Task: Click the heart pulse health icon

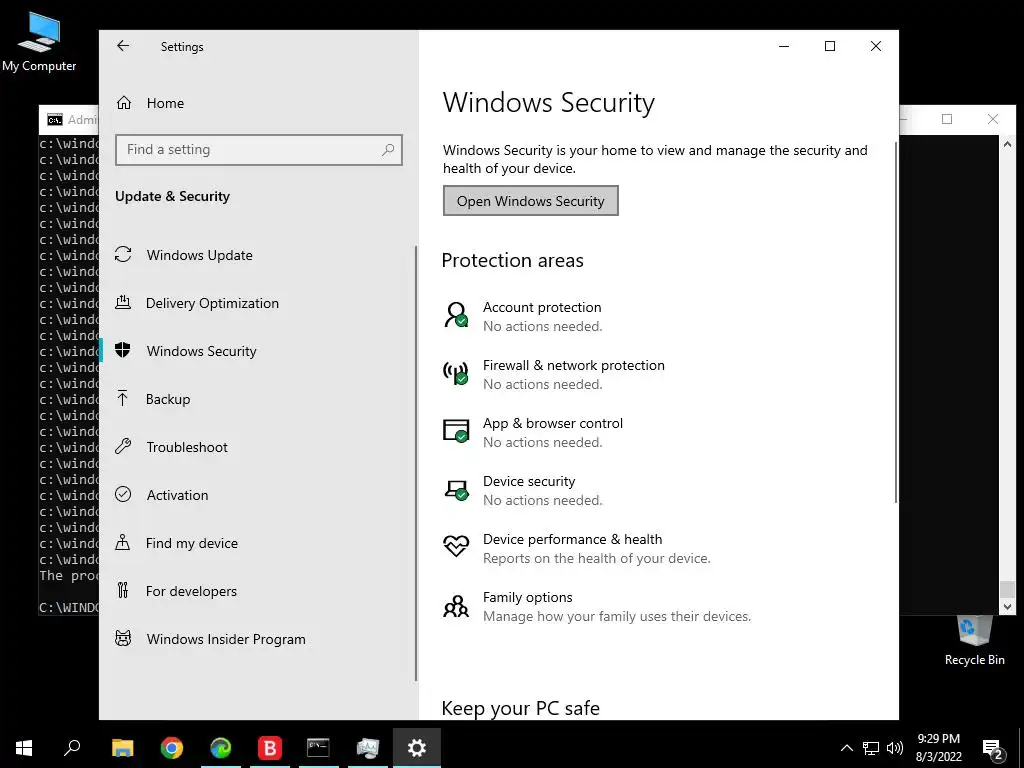Action: 456,546
